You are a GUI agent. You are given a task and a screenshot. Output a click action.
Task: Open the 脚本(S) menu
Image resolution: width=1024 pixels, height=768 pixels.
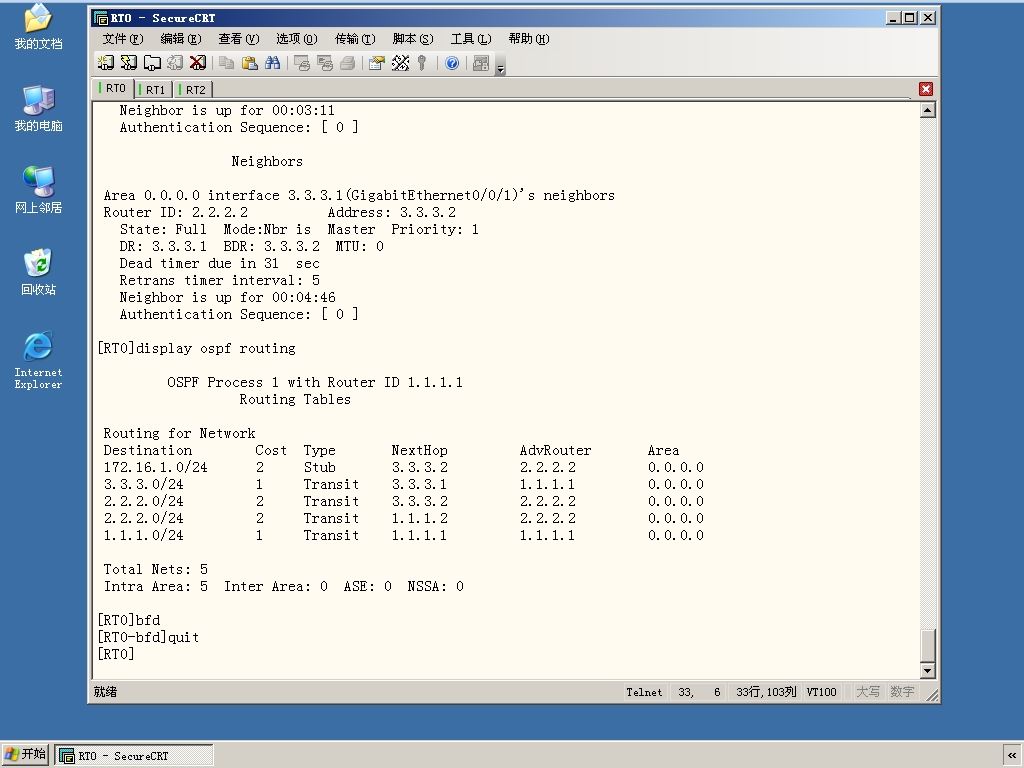coord(413,39)
